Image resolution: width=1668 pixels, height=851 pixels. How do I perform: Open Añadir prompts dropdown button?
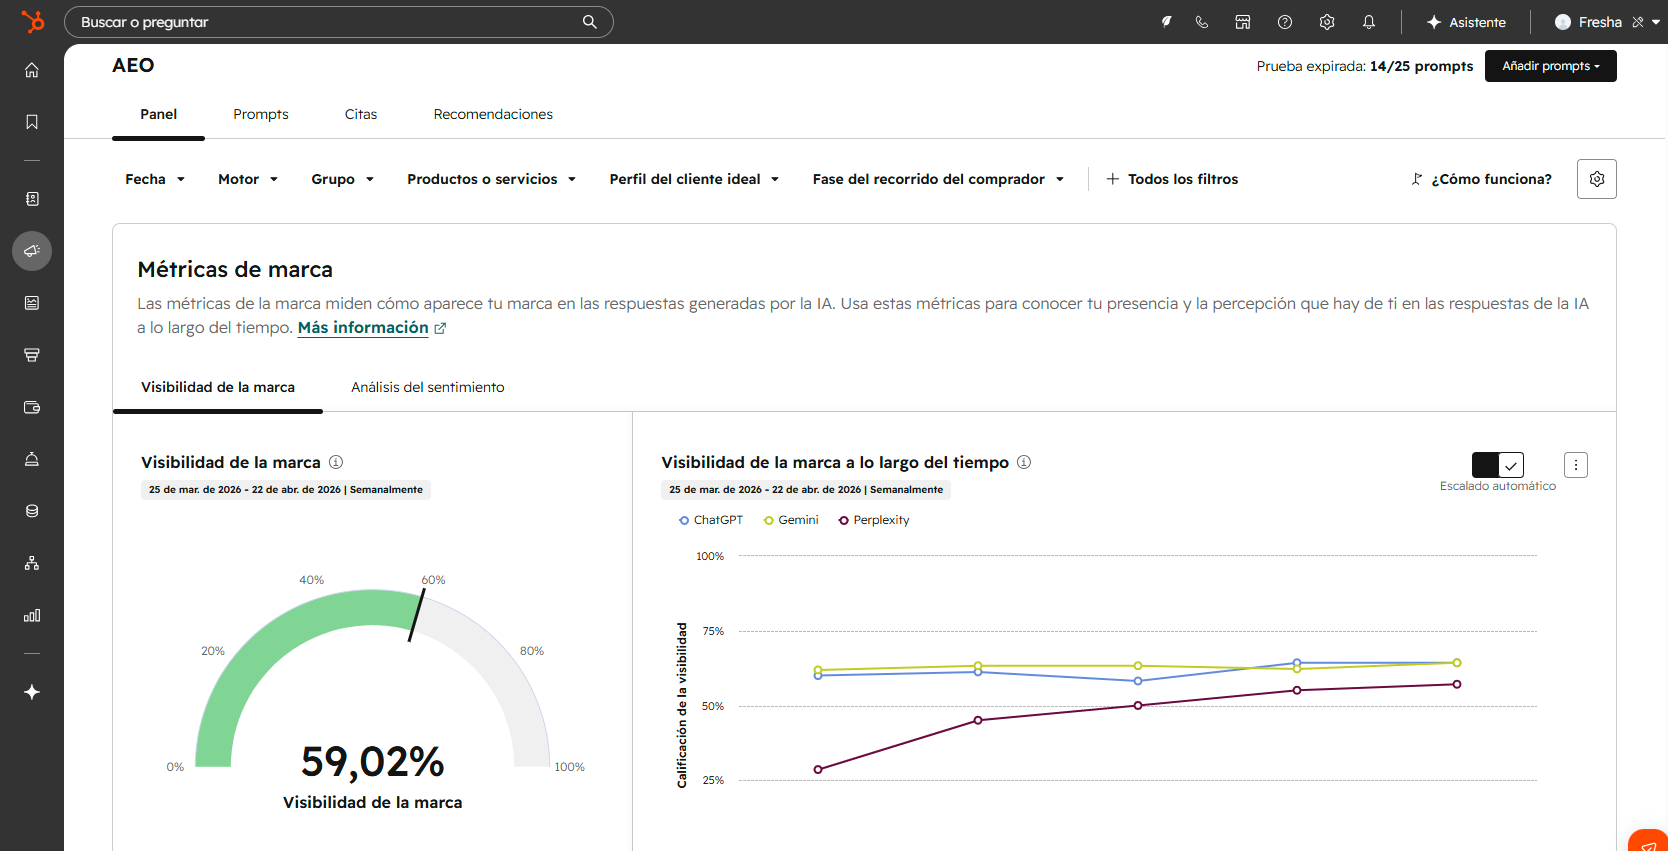point(1551,66)
